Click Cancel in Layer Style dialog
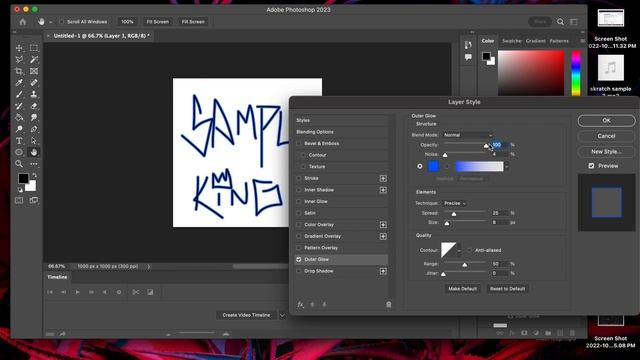The image size is (640, 360). pyautogui.click(x=607, y=136)
